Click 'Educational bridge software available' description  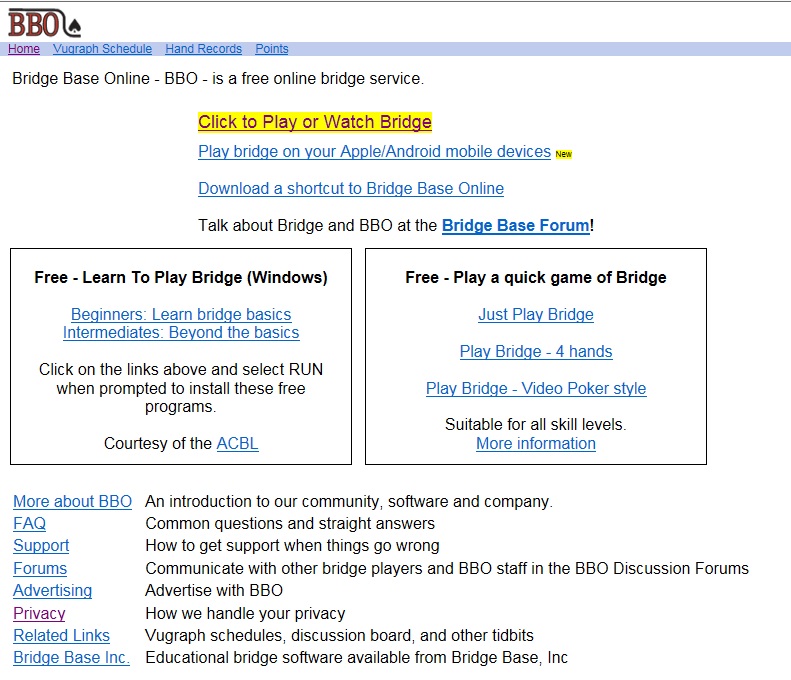click(357, 658)
